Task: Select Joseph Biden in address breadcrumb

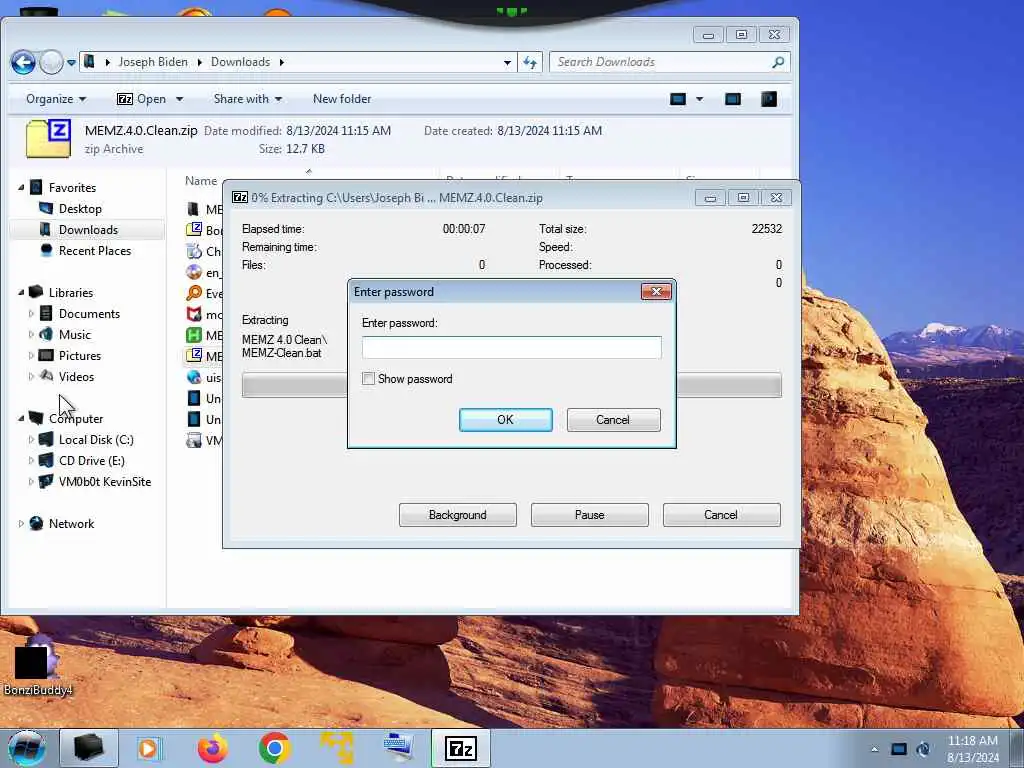Action: tap(153, 62)
